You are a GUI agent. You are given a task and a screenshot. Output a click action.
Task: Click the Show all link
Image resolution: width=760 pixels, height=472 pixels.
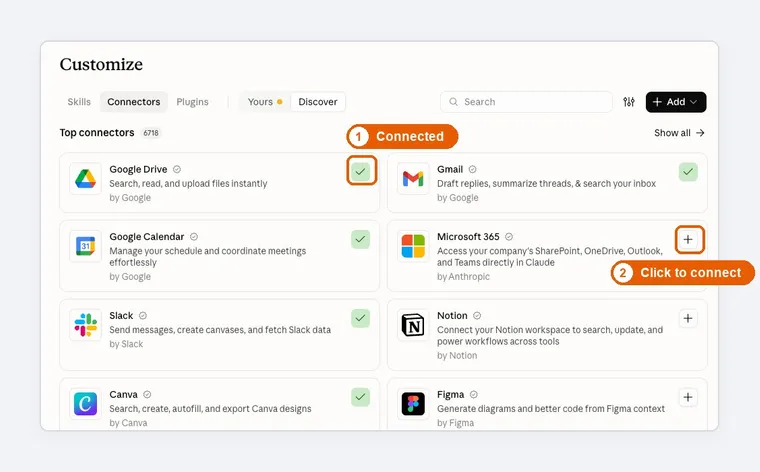679,133
